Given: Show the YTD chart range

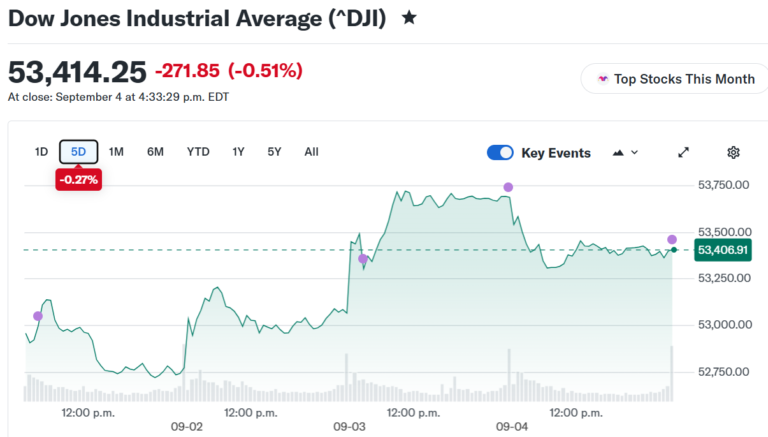Looking at the screenshot, I should pyautogui.click(x=198, y=152).
